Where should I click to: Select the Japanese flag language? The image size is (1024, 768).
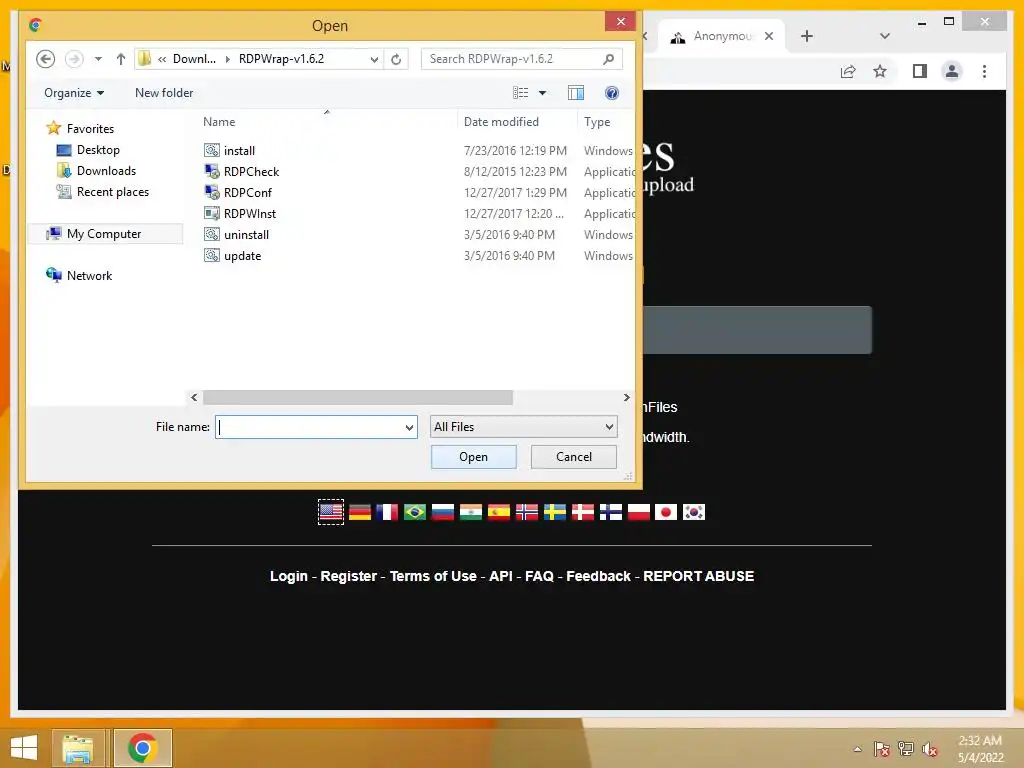[x=666, y=512]
